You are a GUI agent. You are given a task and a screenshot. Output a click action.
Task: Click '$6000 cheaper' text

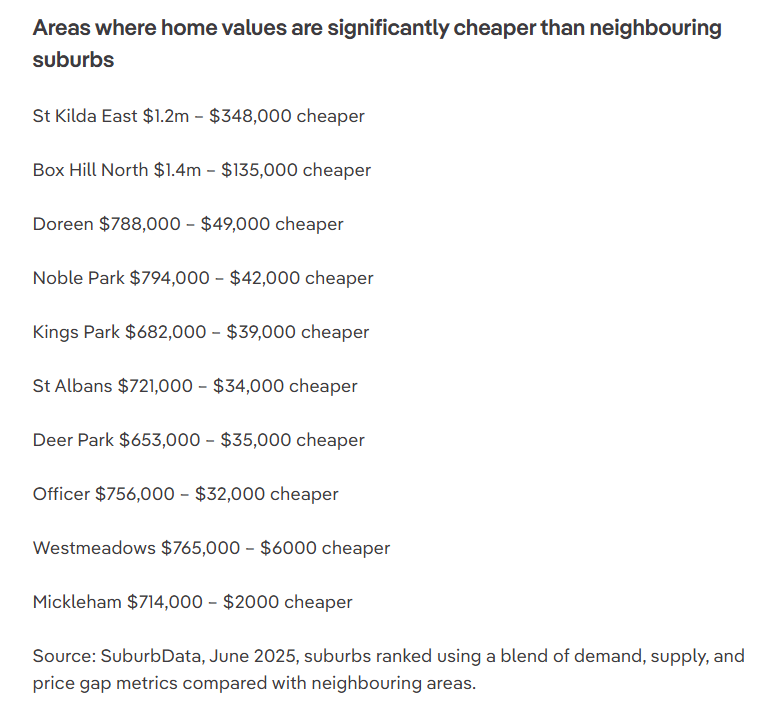click(325, 549)
